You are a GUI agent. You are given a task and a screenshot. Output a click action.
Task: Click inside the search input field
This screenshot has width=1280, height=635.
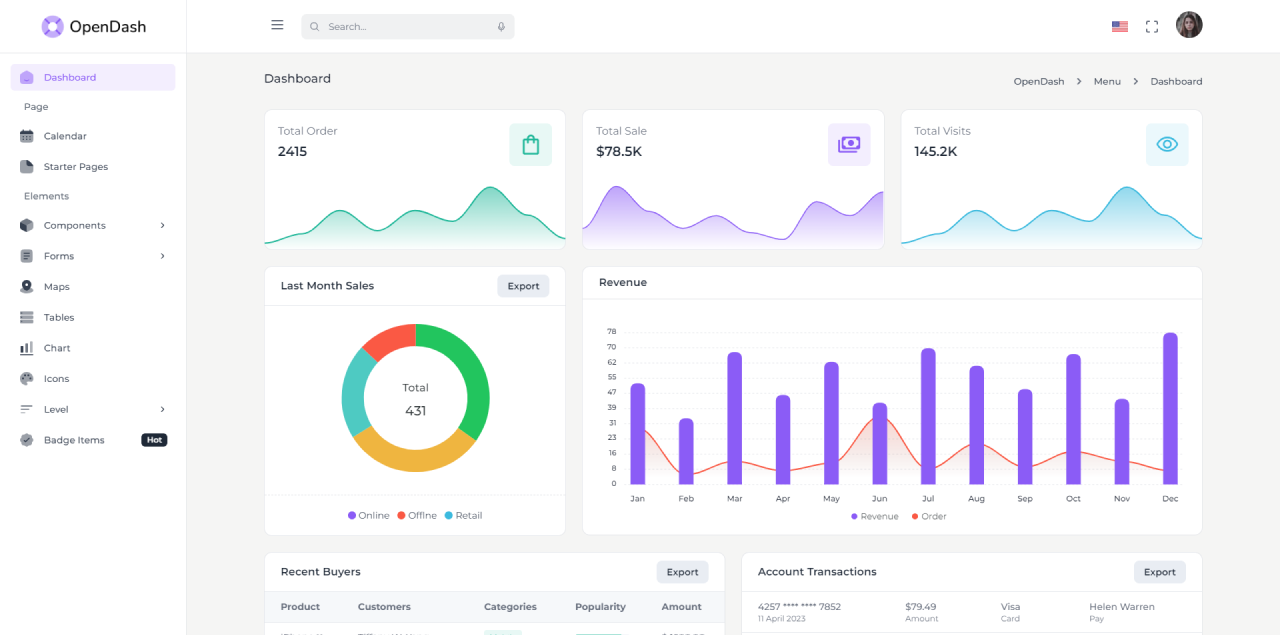click(x=400, y=26)
